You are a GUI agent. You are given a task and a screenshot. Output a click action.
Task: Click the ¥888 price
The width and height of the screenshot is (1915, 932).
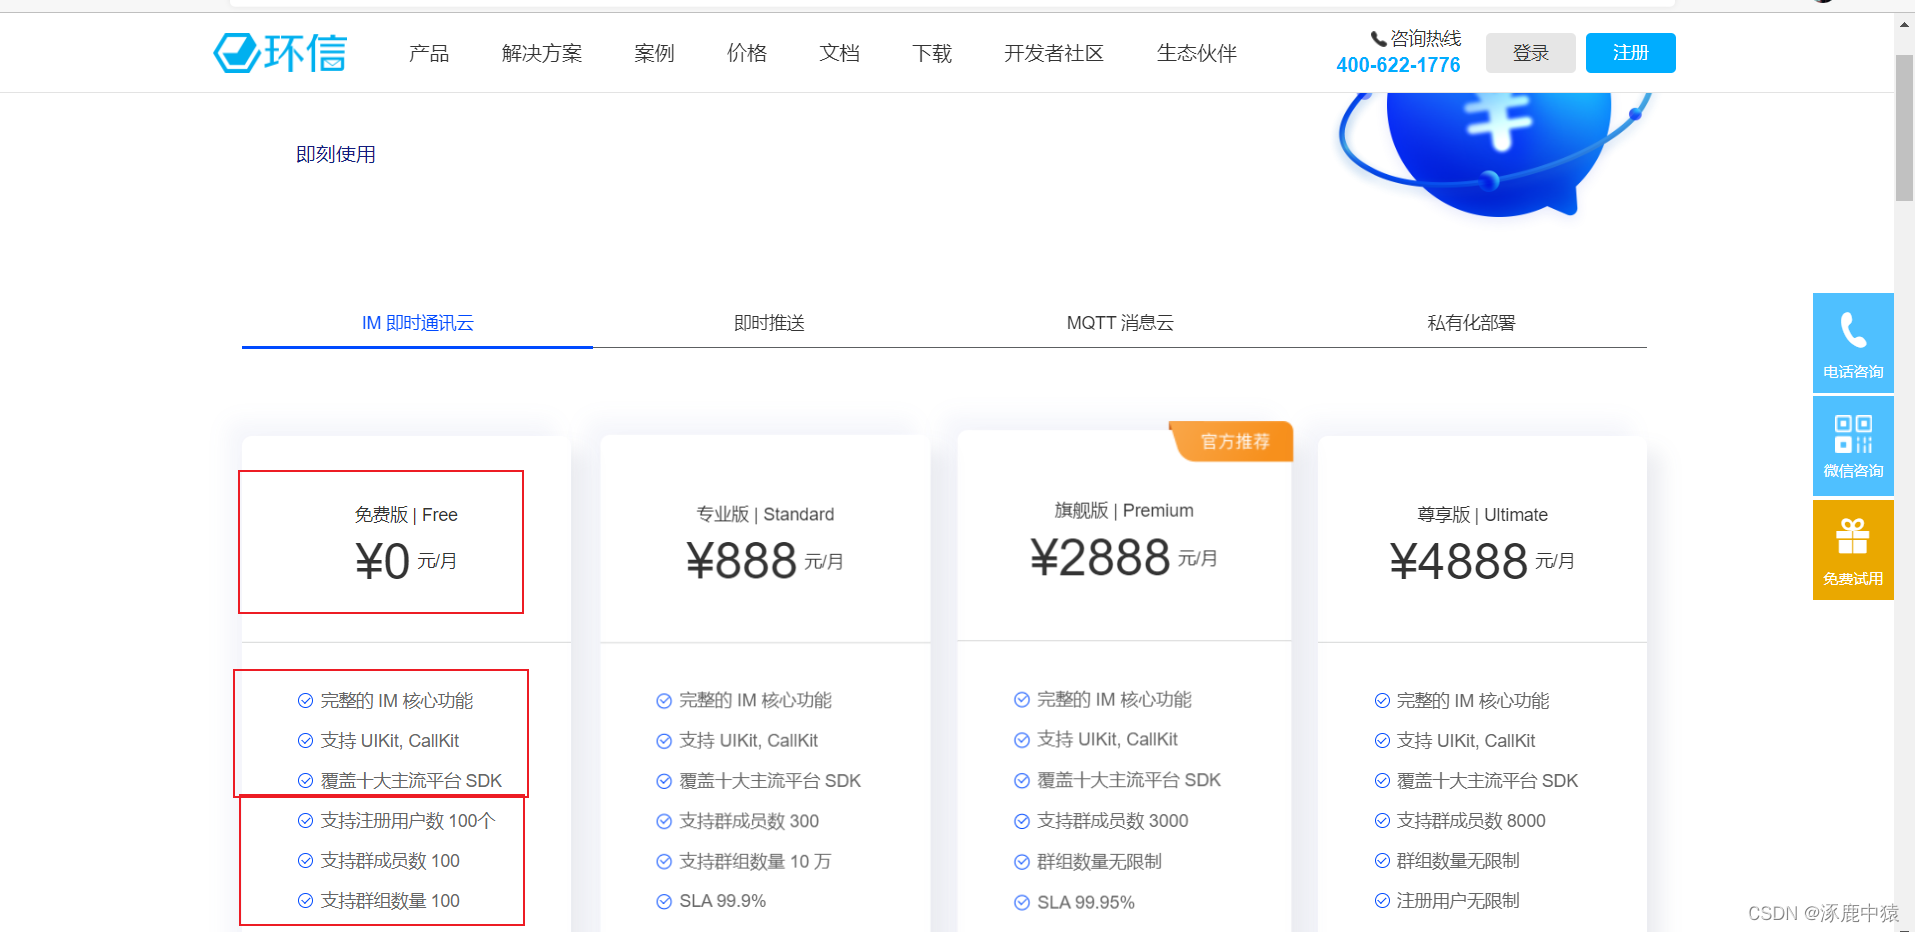coord(742,560)
